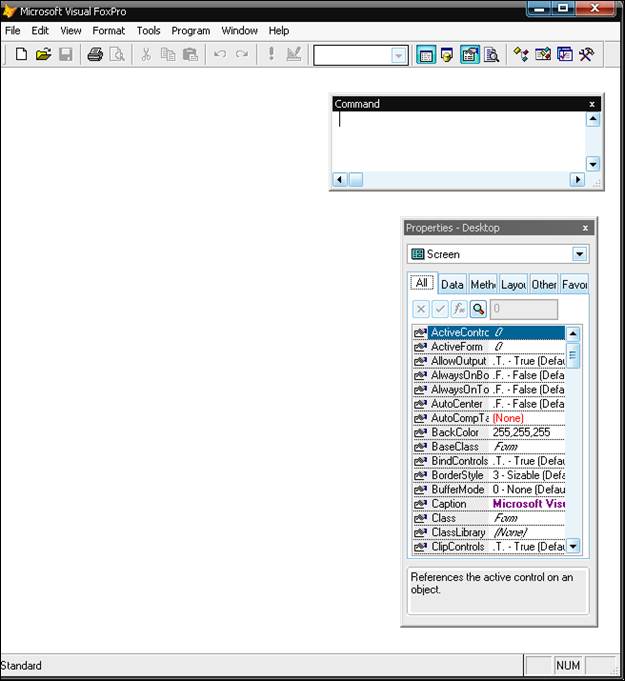Image resolution: width=625 pixels, height=681 pixels.
Task: Open the Edit menu
Action: coord(40,31)
